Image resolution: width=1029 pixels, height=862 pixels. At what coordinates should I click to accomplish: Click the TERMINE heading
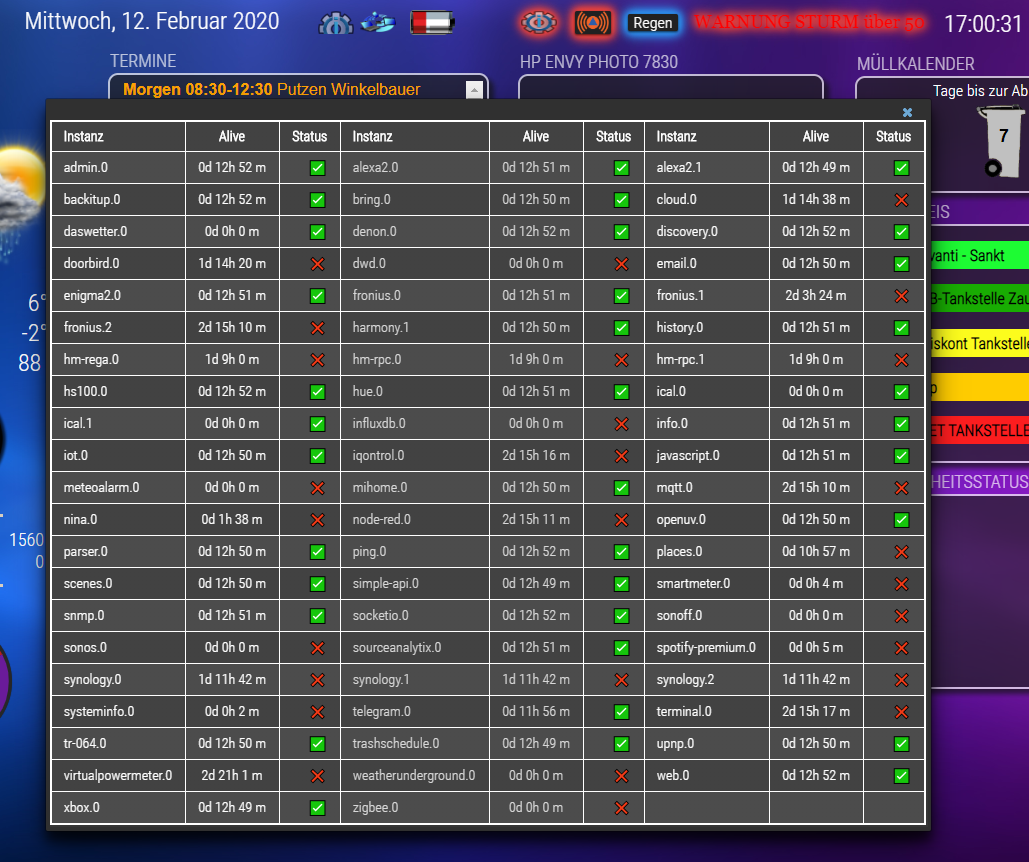pos(143,61)
